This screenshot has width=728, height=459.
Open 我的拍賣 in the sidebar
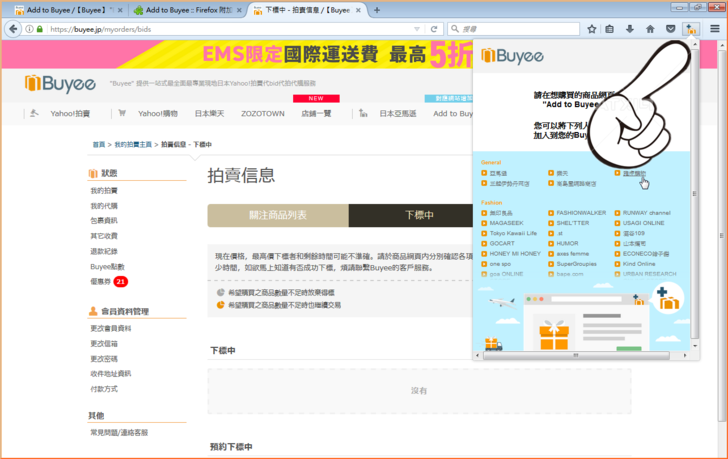point(104,190)
